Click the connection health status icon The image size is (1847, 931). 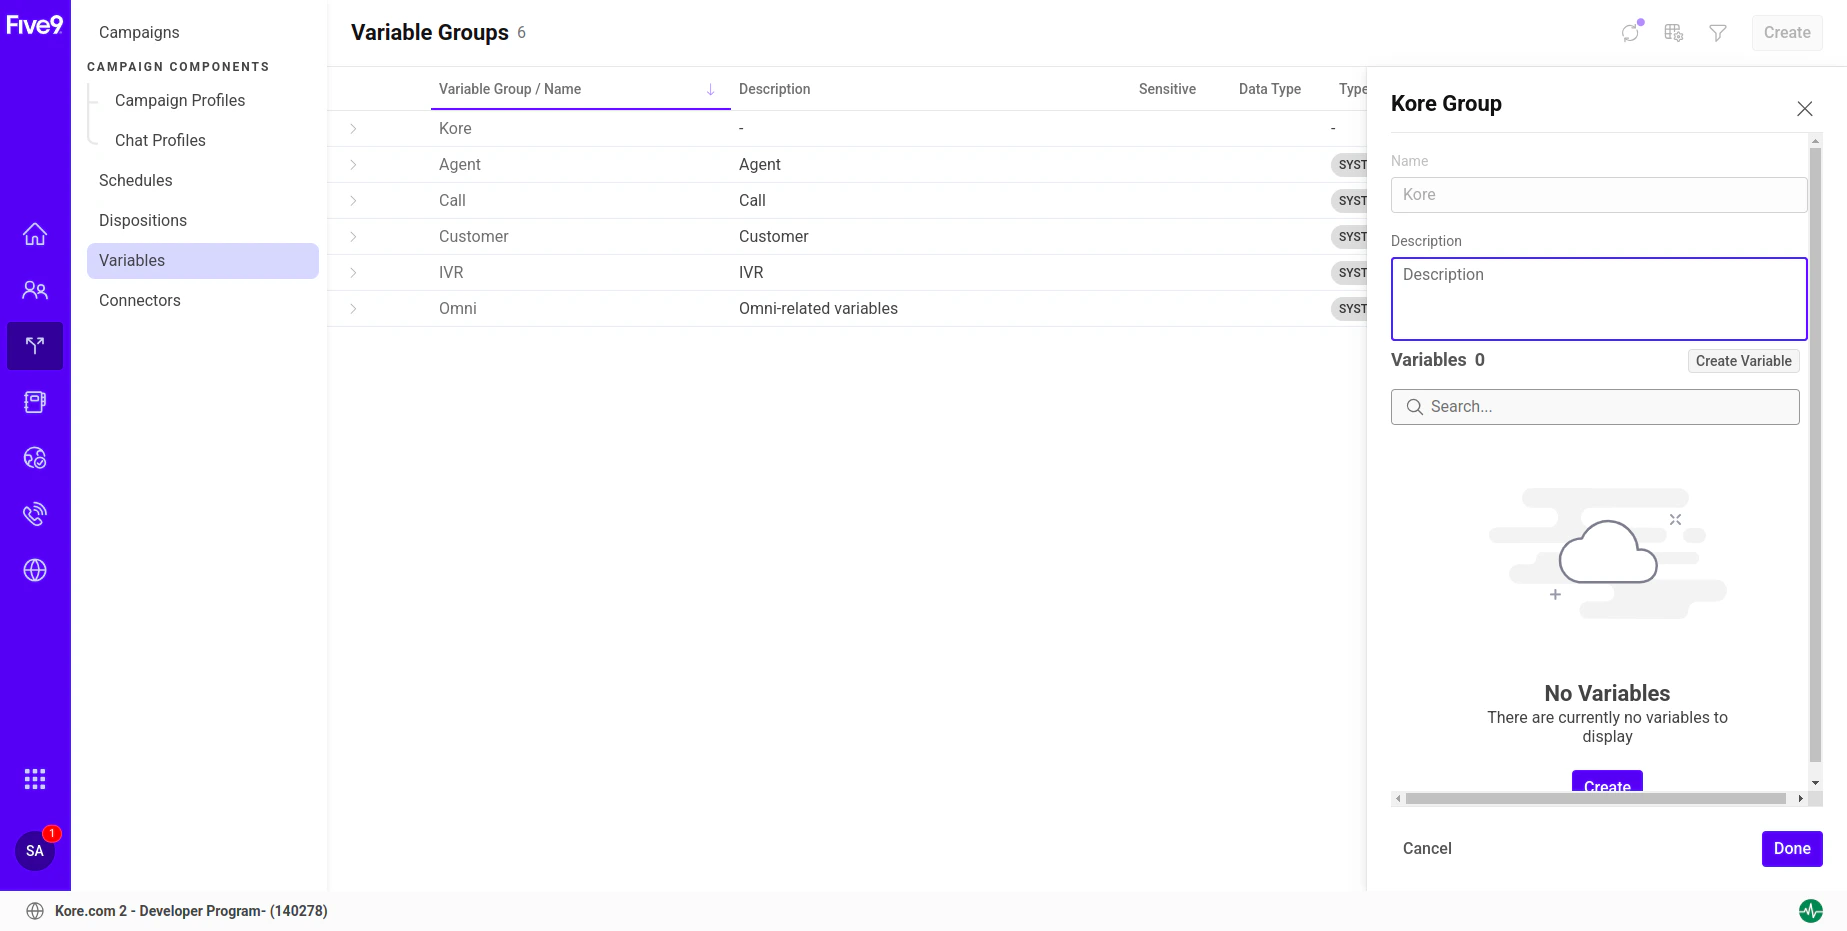[x=1811, y=911]
